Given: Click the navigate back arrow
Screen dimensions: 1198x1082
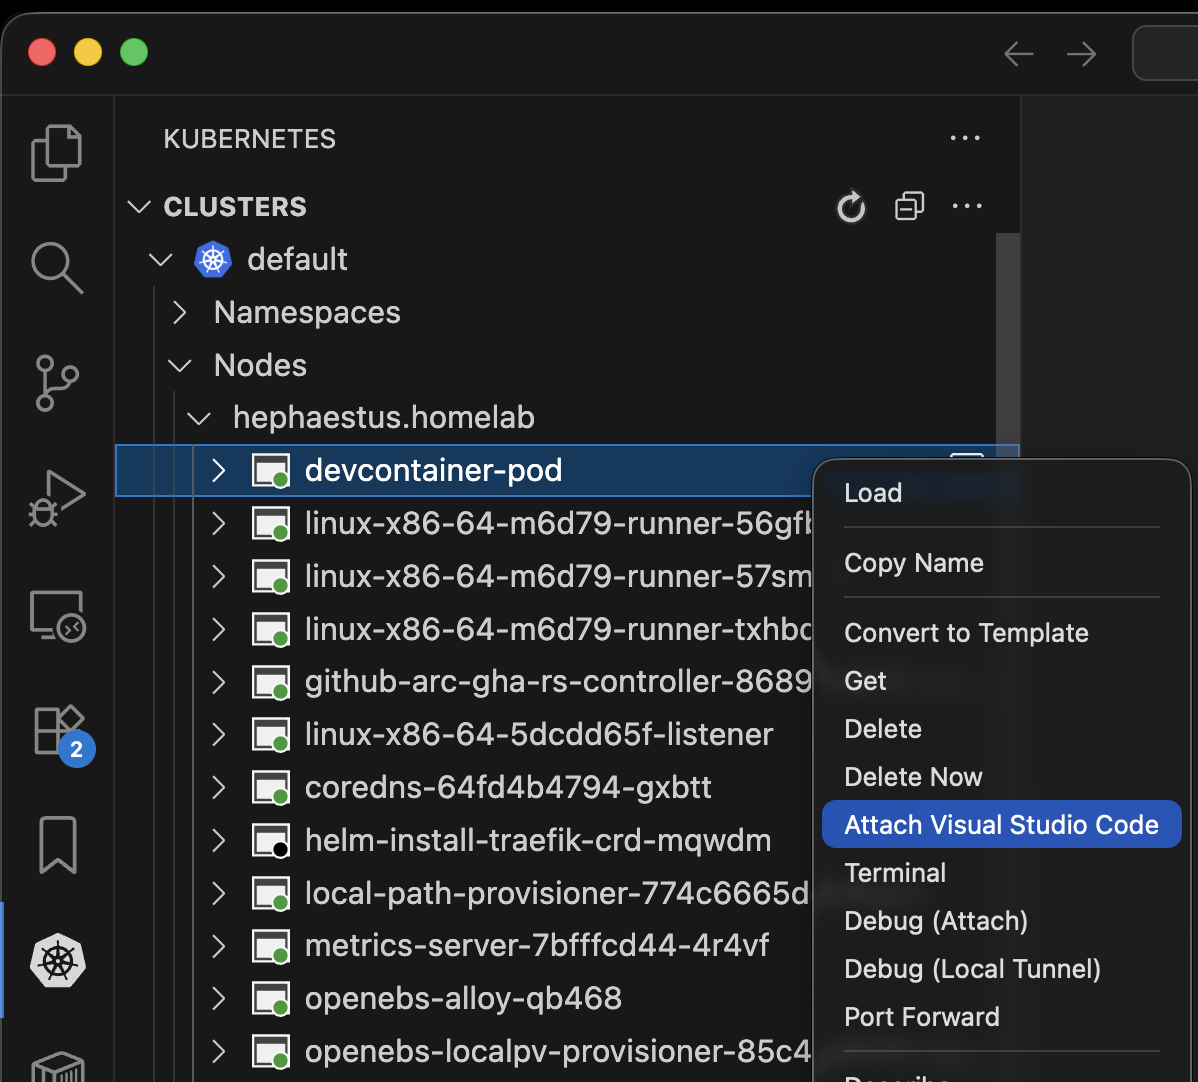Looking at the screenshot, I should 1018,54.
